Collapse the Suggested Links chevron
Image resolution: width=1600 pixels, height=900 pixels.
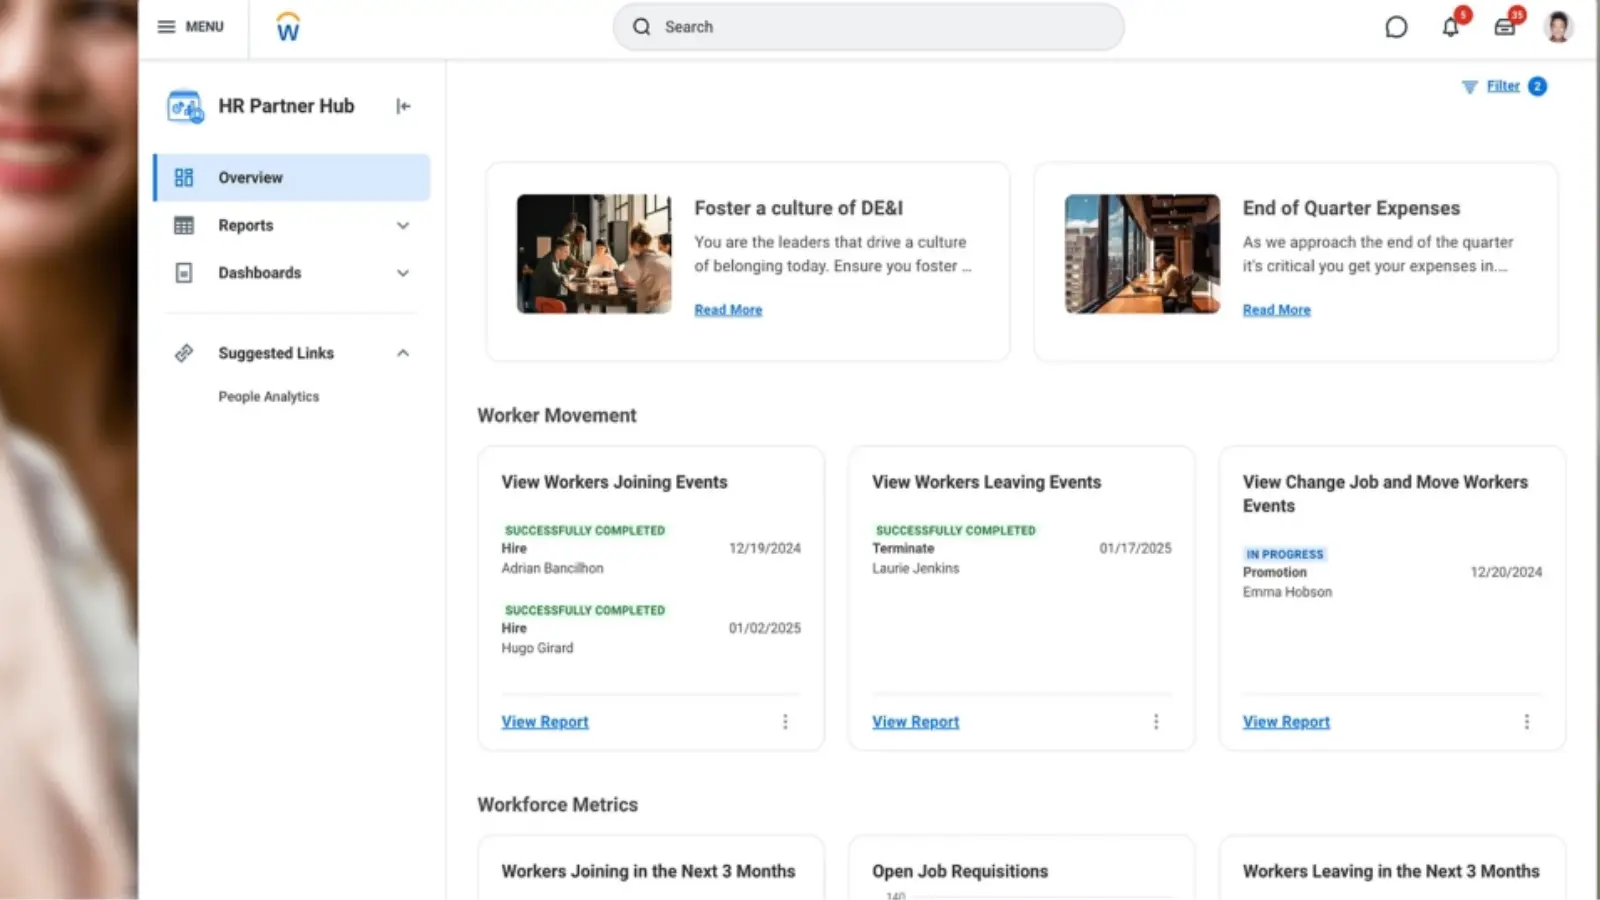[x=403, y=353]
